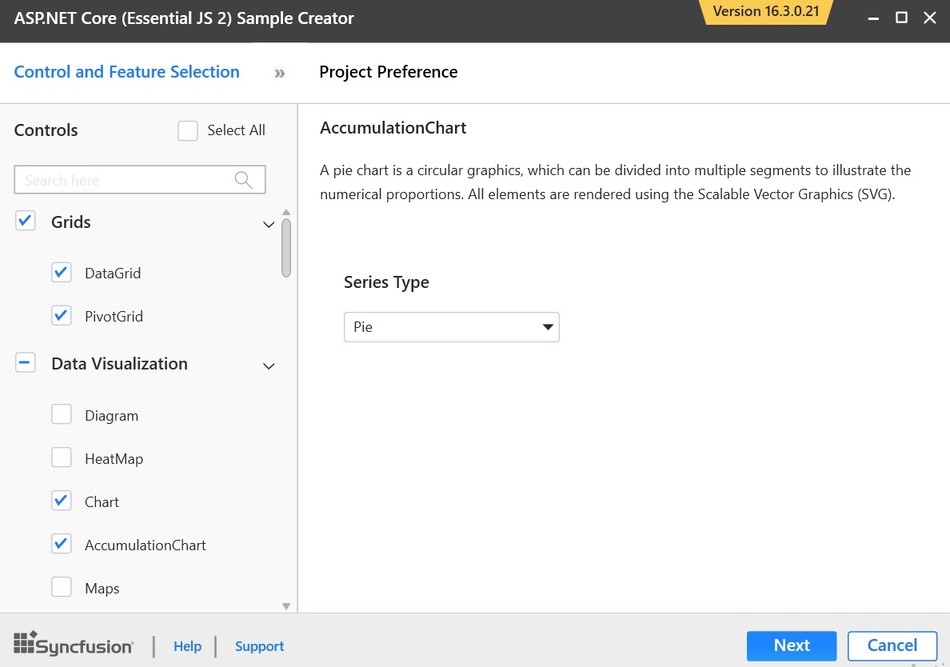Open the Series Type Pie dropdown

click(x=451, y=327)
